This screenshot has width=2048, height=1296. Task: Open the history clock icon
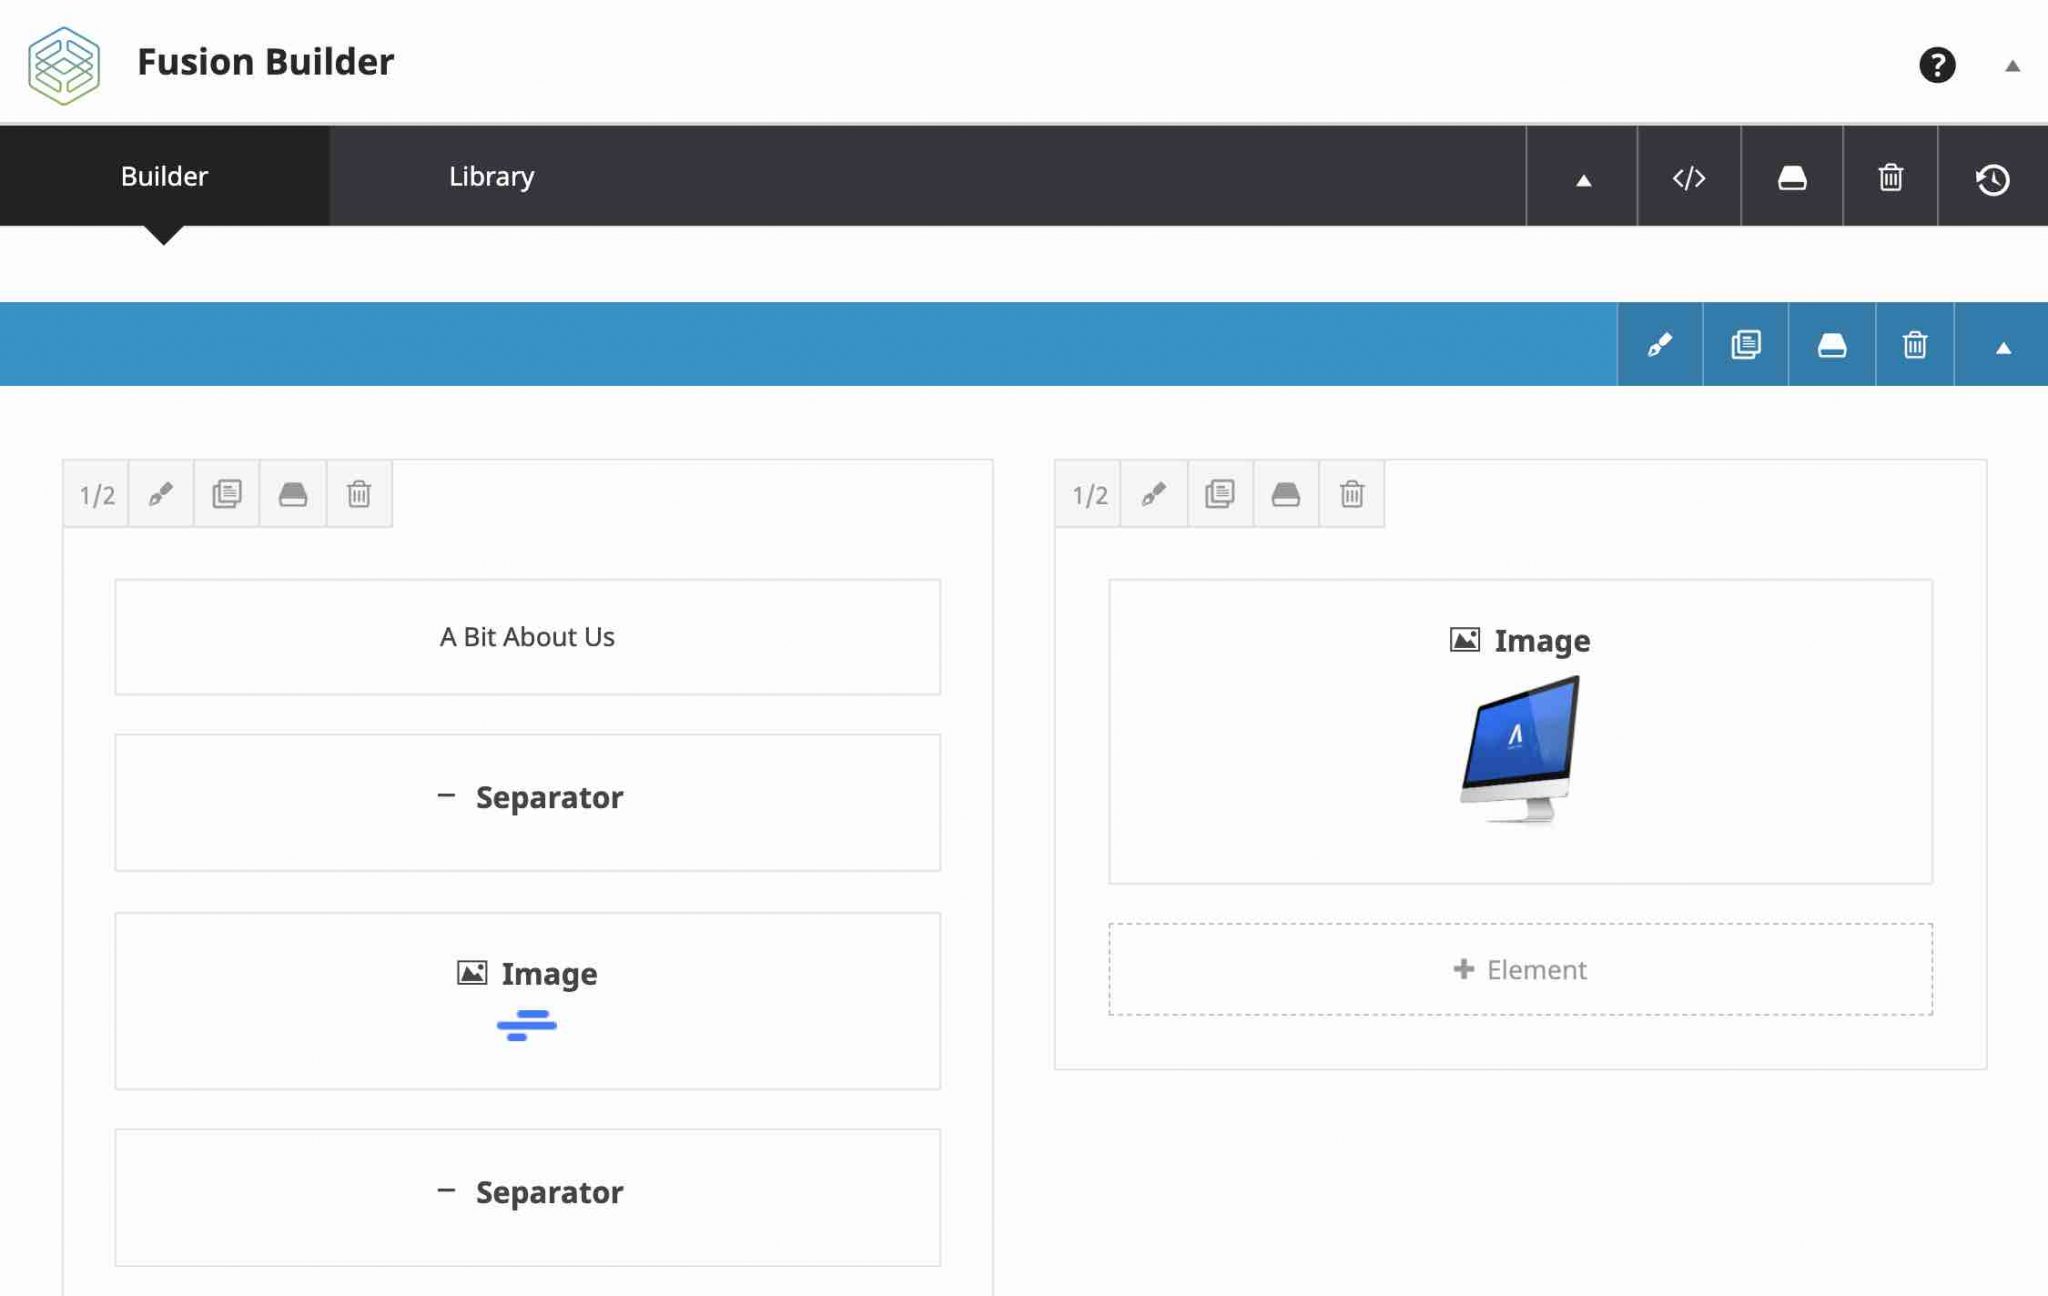pyautogui.click(x=1992, y=178)
